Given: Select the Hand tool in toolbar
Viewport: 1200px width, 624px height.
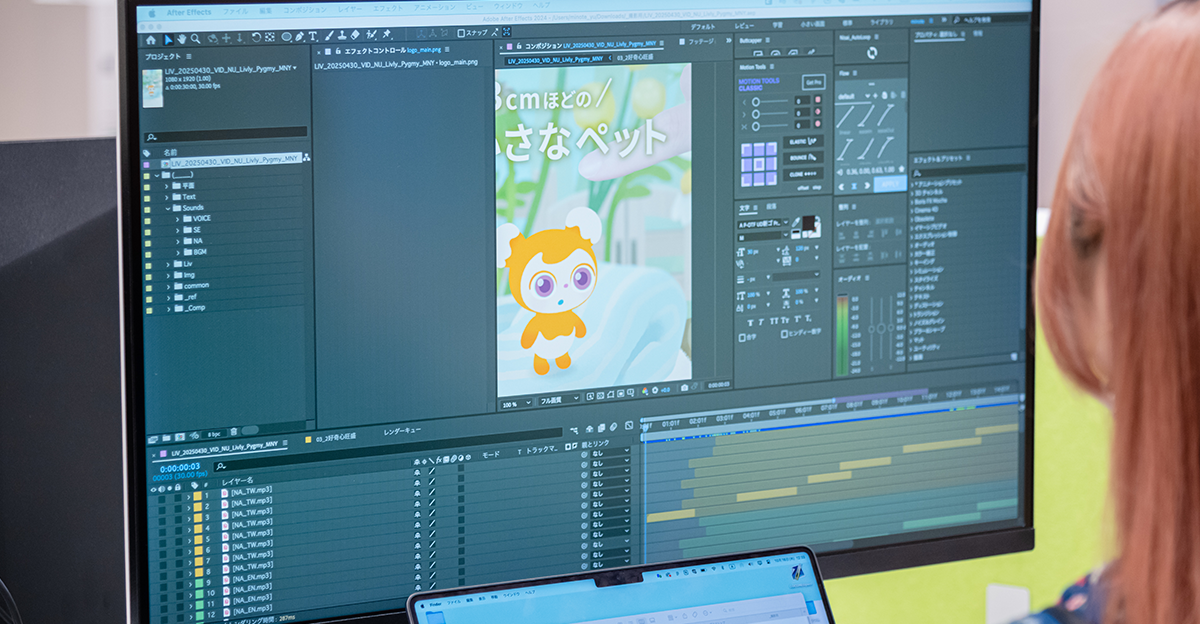Looking at the screenshot, I should (182, 39).
